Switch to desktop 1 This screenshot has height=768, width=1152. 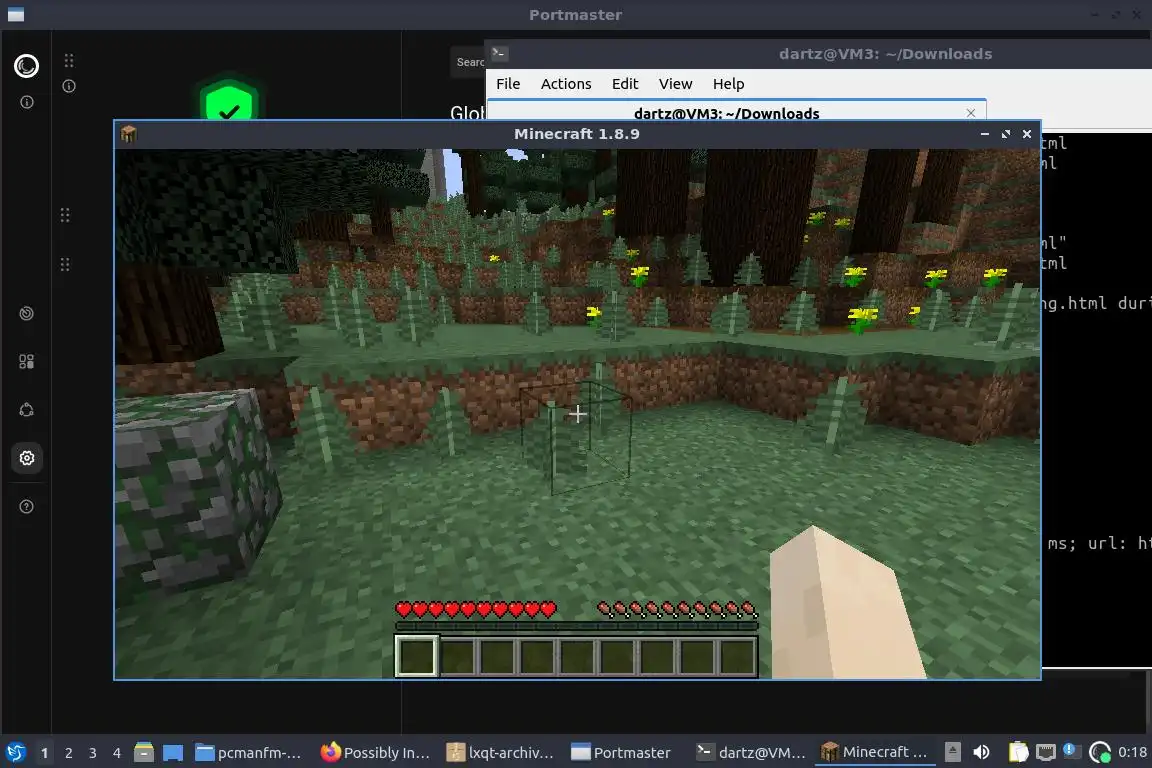(x=44, y=753)
